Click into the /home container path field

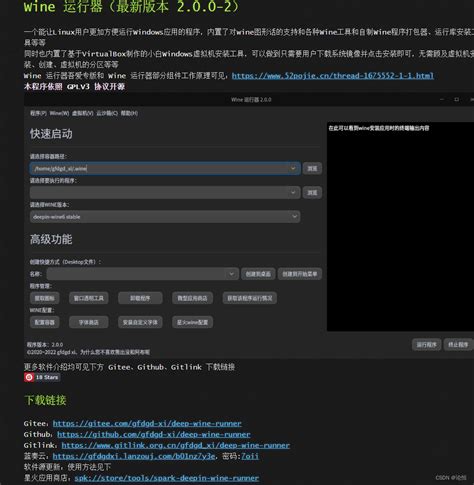click(x=159, y=168)
